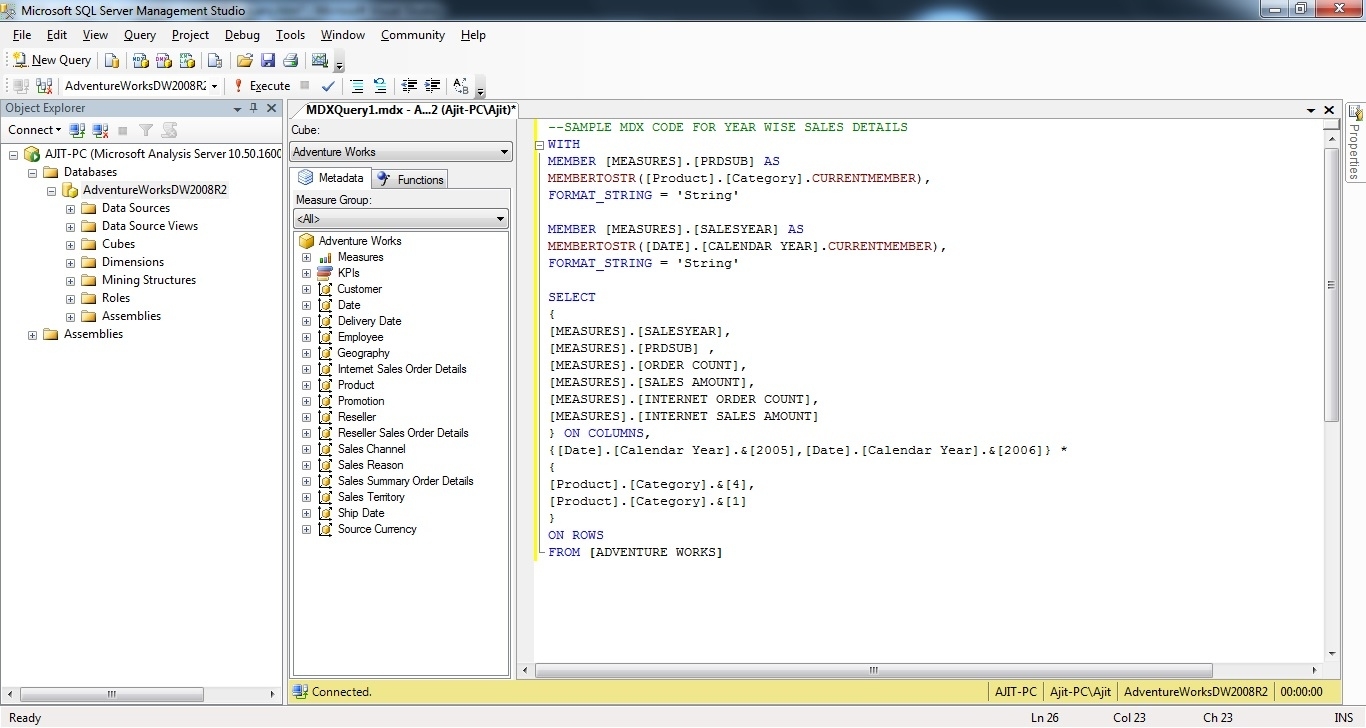The image size is (1366, 728).
Task: Decrease indent of the selected code
Action: tap(409, 86)
